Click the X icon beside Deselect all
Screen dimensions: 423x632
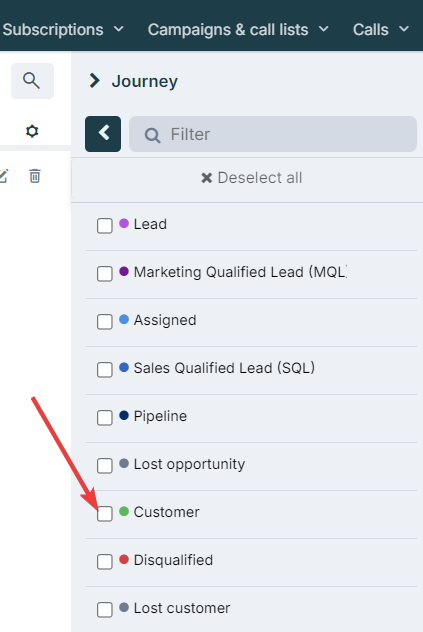[x=206, y=178]
